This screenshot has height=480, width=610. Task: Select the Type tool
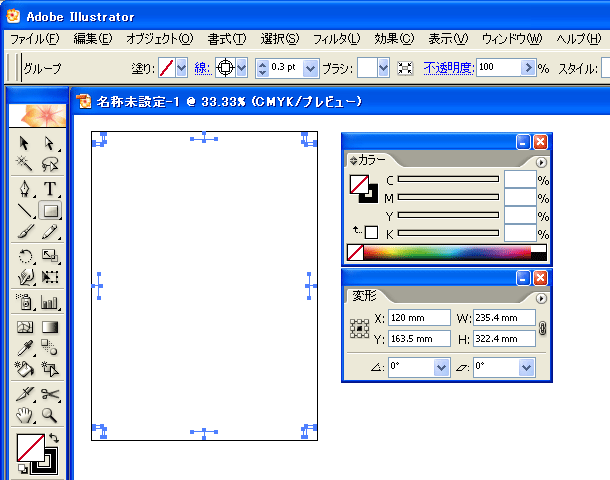(x=50, y=189)
